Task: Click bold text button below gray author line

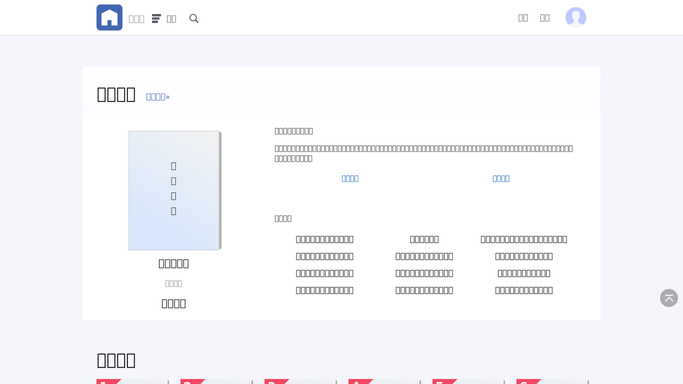Action: click(x=173, y=303)
